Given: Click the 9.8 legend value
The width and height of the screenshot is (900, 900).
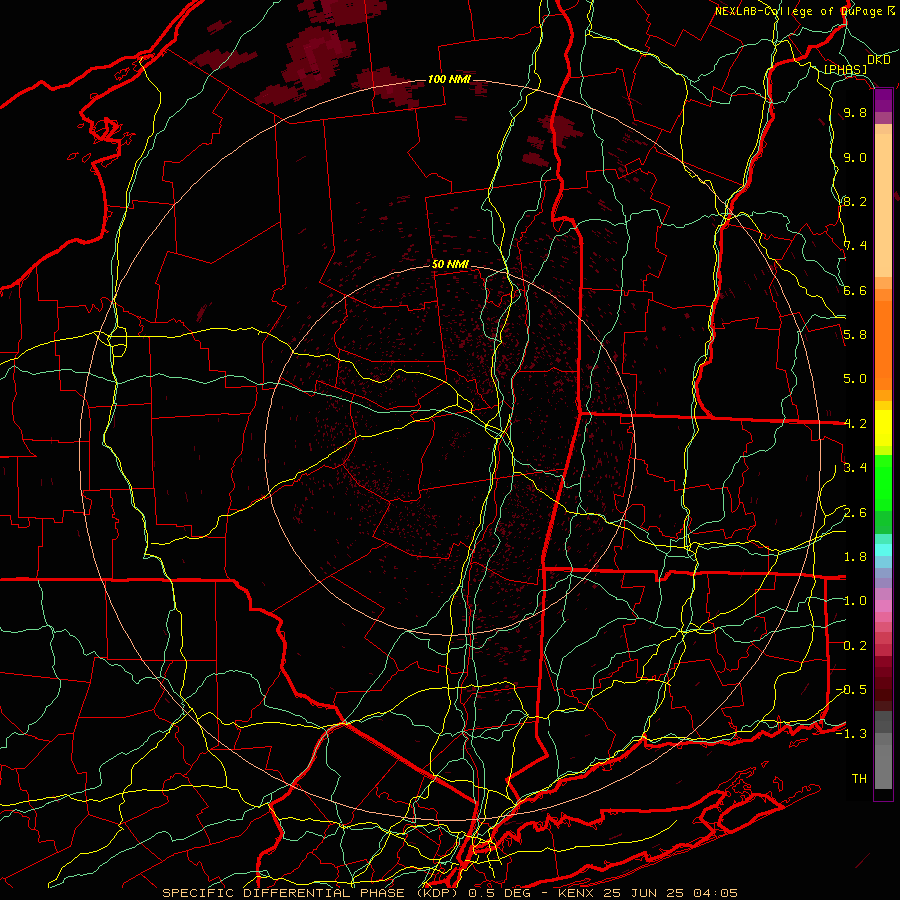Looking at the screenshot, I should [855, 112].
